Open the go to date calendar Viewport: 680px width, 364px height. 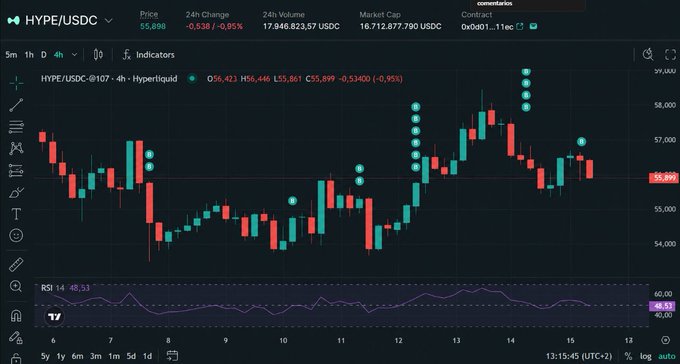(x=172, y=356)
